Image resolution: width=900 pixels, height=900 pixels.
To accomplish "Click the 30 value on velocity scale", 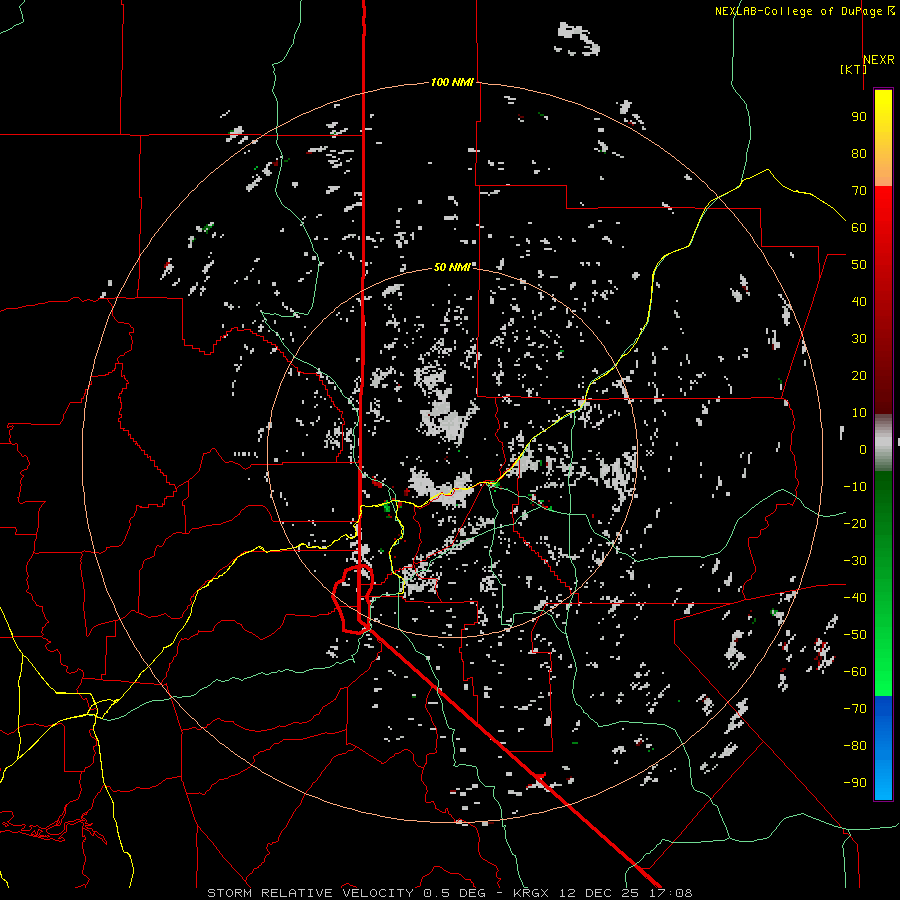I will 859,339.
